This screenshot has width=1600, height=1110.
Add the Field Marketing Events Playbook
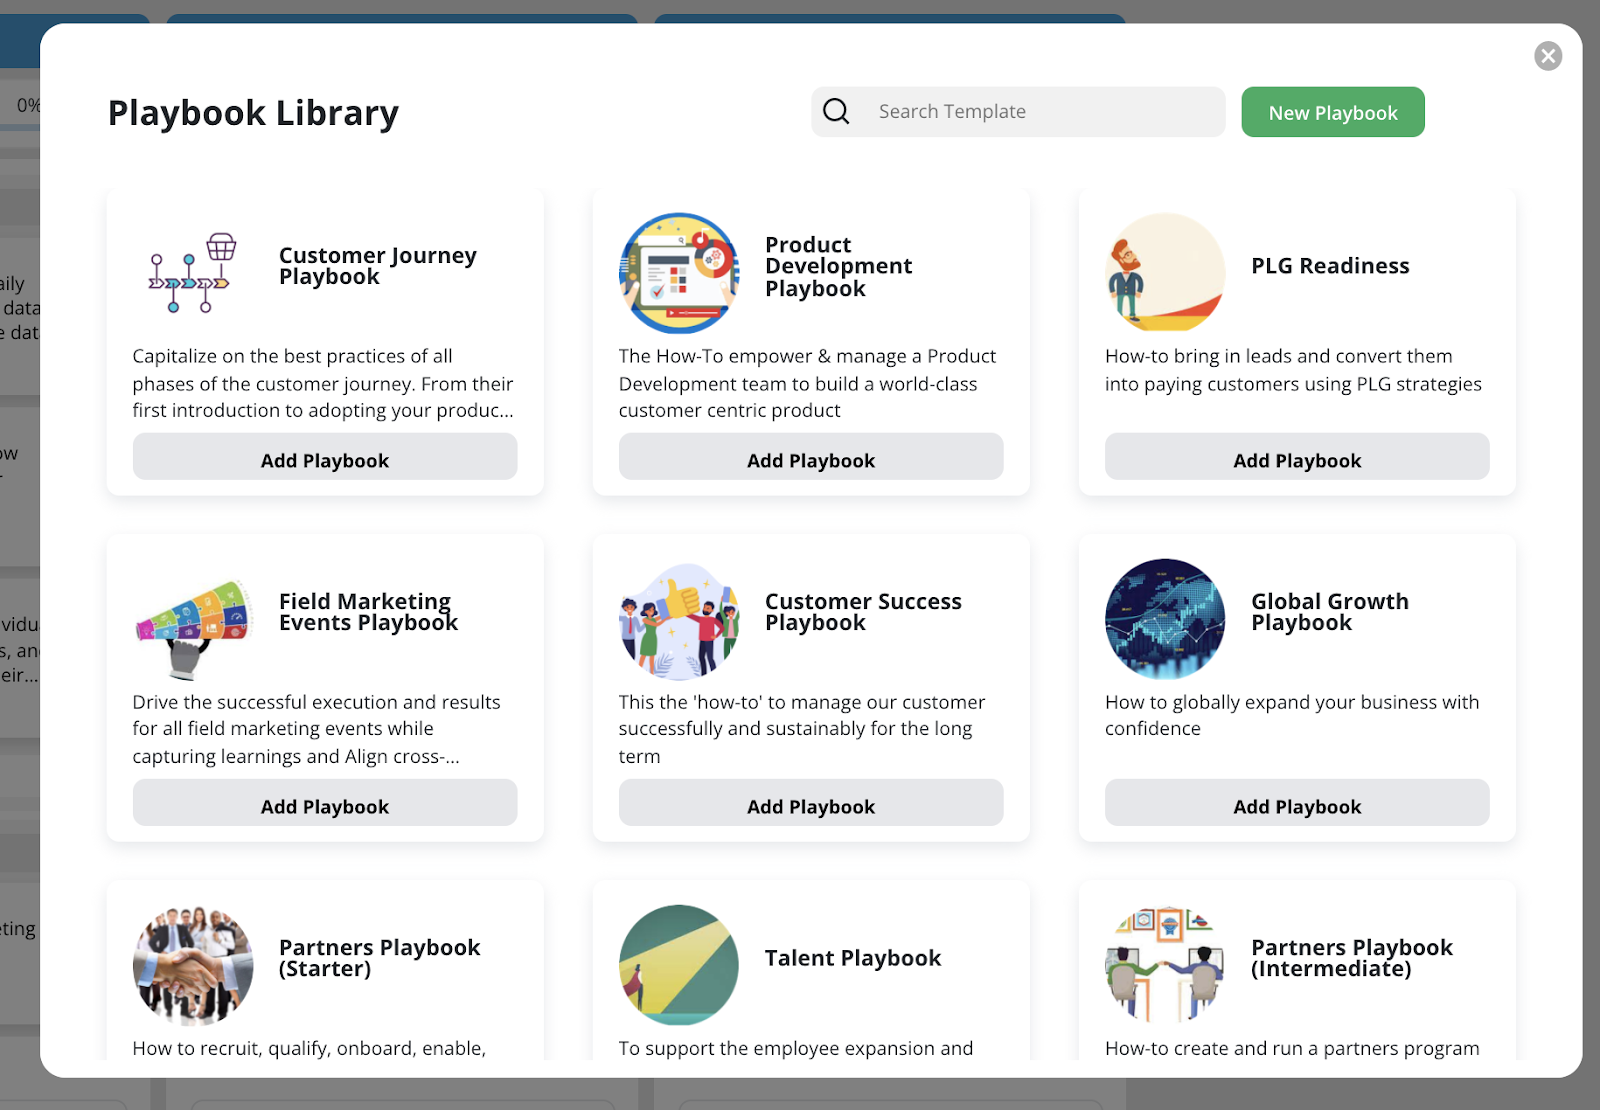[324, 806]
